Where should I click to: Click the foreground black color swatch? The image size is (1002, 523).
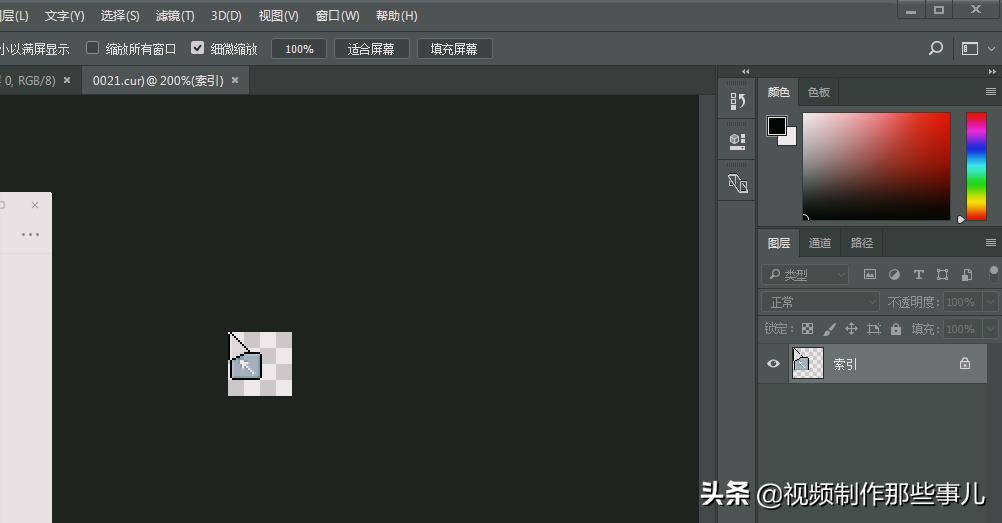(776, 125)
